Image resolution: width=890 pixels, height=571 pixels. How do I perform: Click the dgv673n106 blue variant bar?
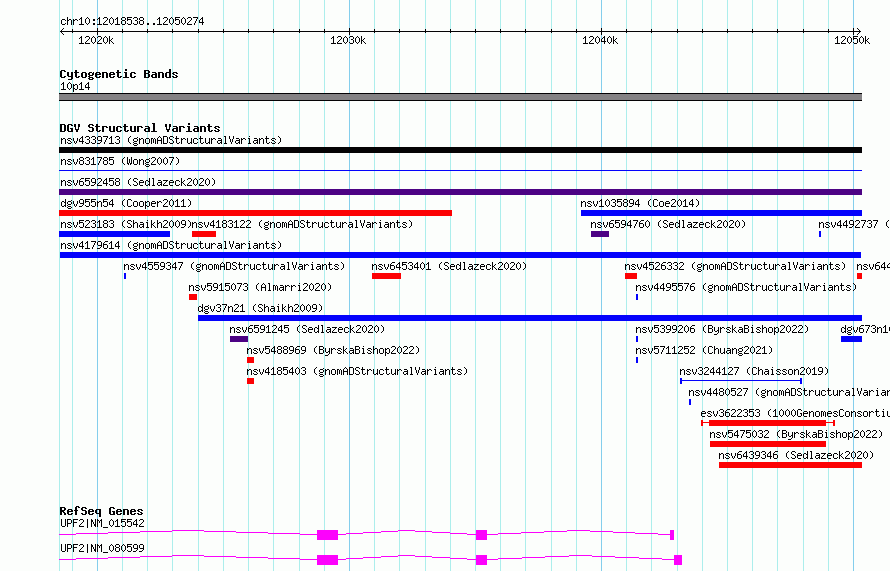pos(851,339)
